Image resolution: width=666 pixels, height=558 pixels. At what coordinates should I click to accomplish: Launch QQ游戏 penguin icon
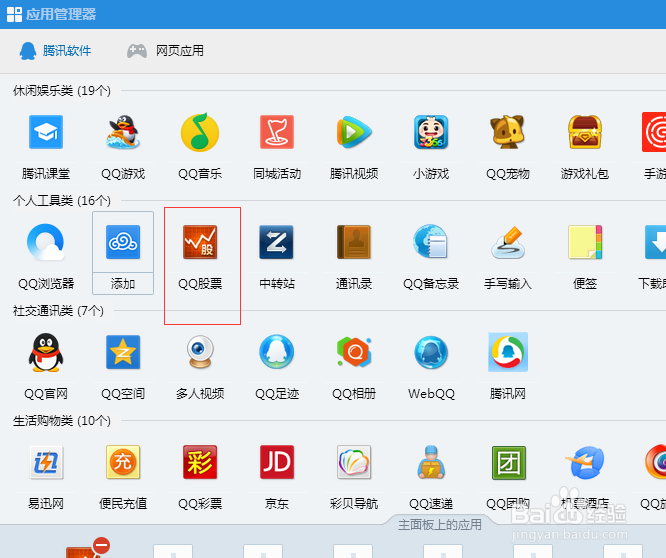[x=123, y=132]
